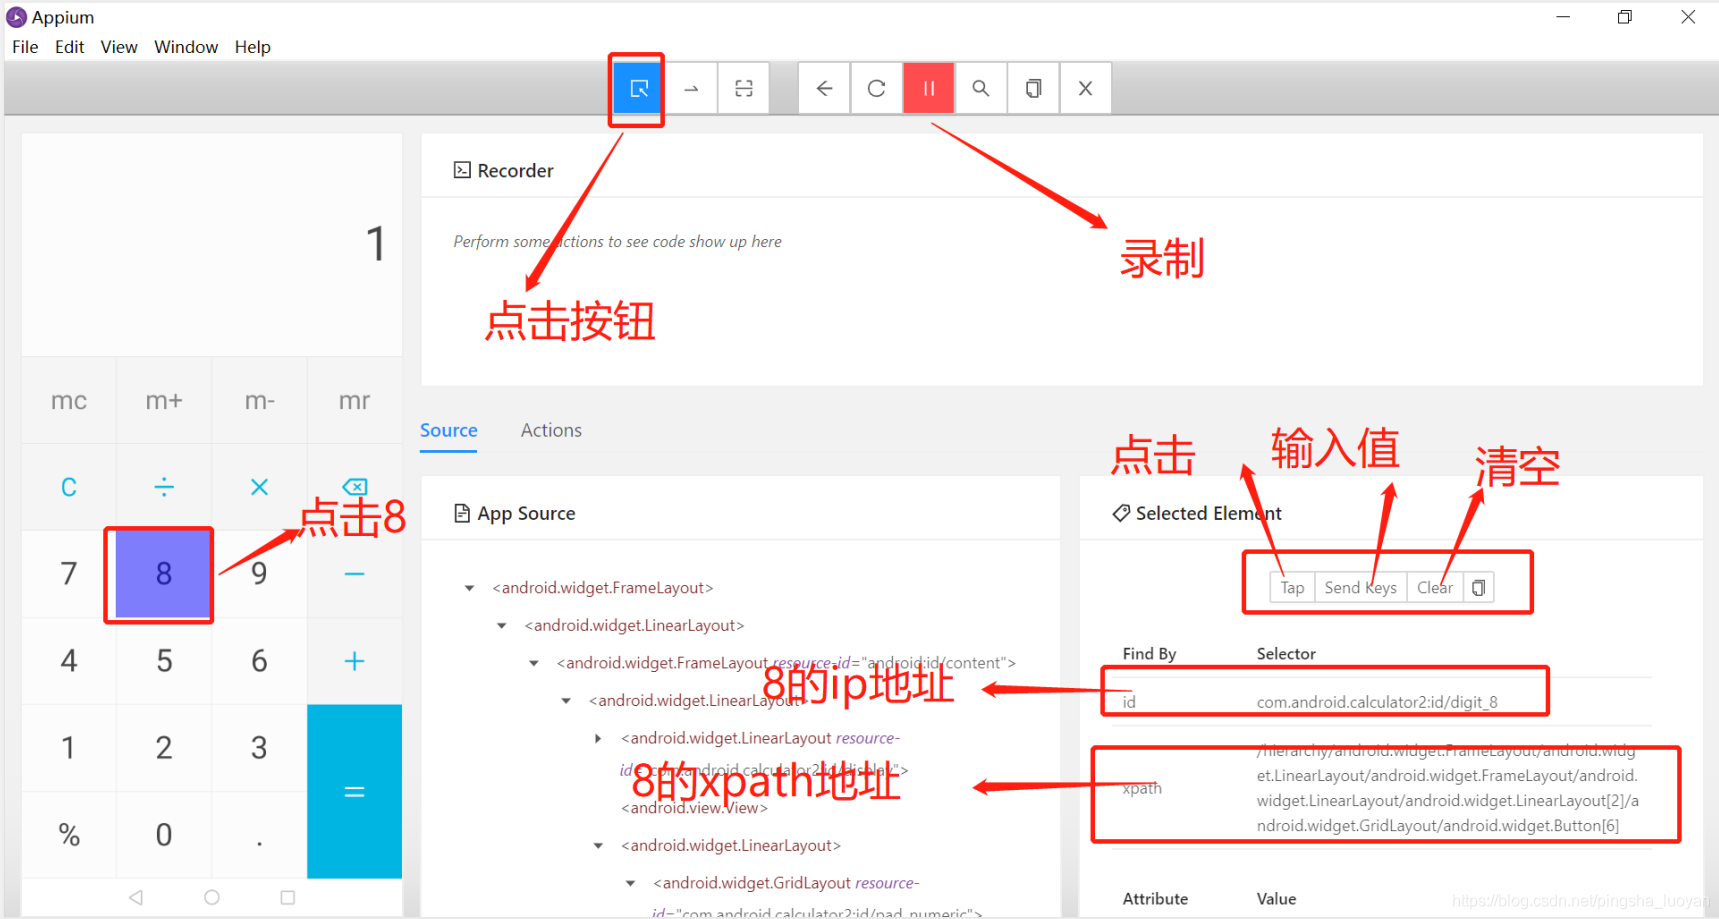
Task: Tap the plus operator key
Action: 354,661
